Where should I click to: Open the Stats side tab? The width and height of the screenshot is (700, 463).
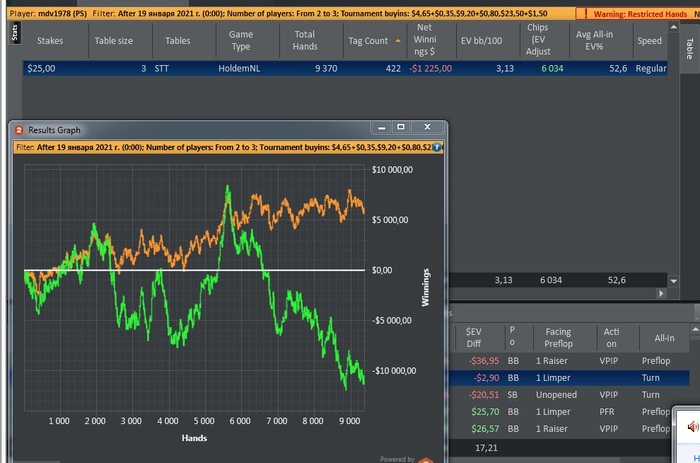pos(15,33)
